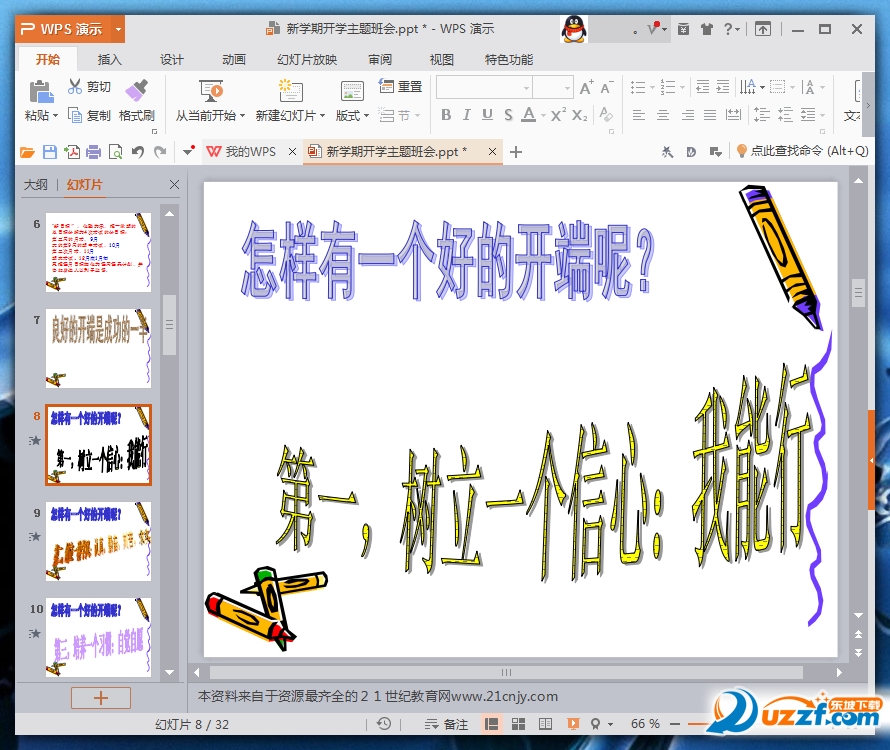The height and width of the screenshot is (750, 890).
Task: Open new document tab with plus
Action: pos(515,152)
